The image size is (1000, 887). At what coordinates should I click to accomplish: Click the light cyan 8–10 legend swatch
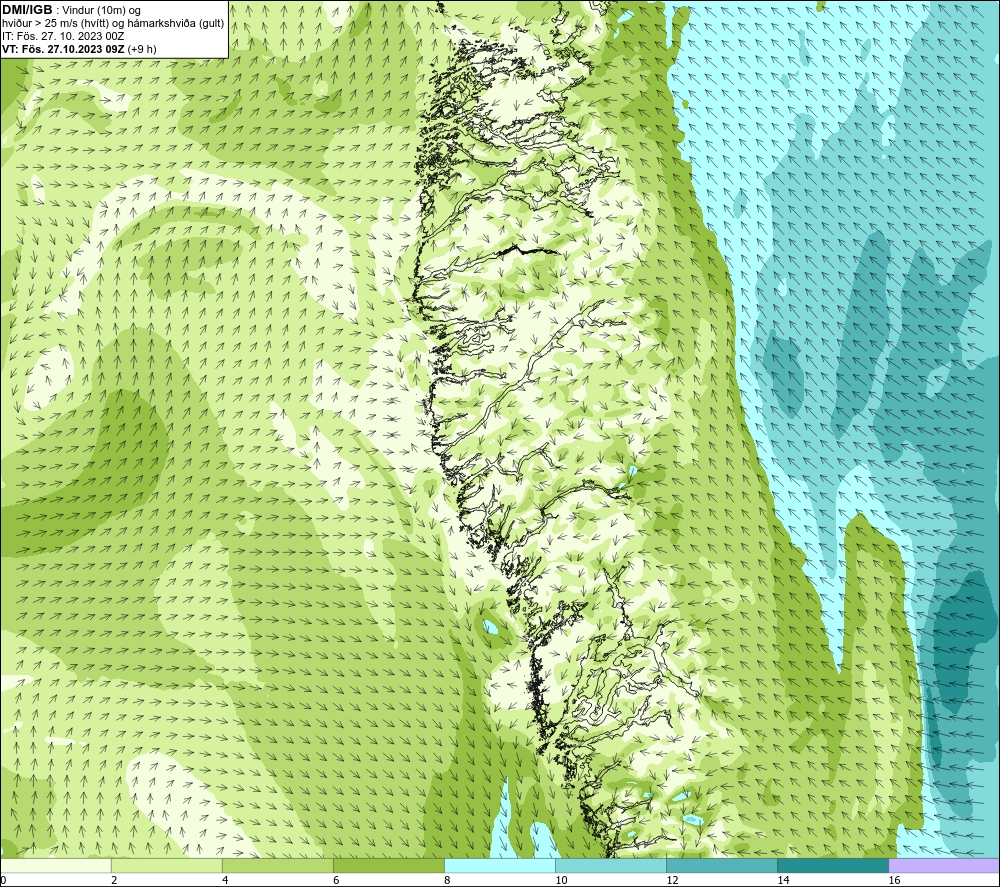[x=499, y=865]
